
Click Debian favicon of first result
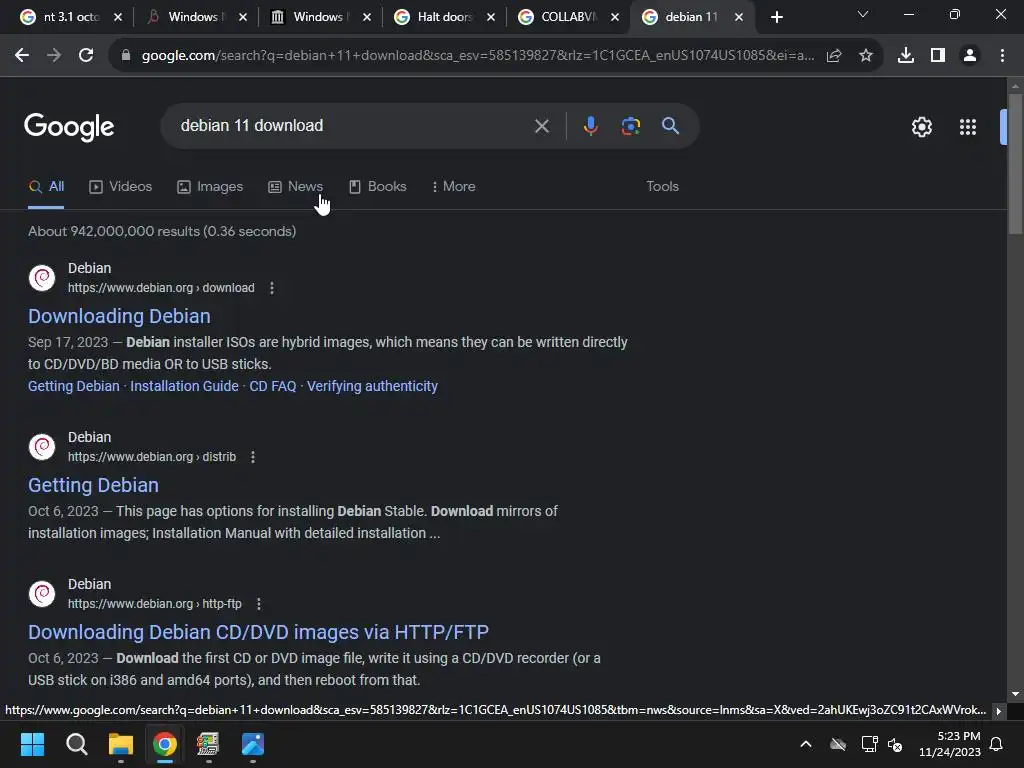coord(42,278)
